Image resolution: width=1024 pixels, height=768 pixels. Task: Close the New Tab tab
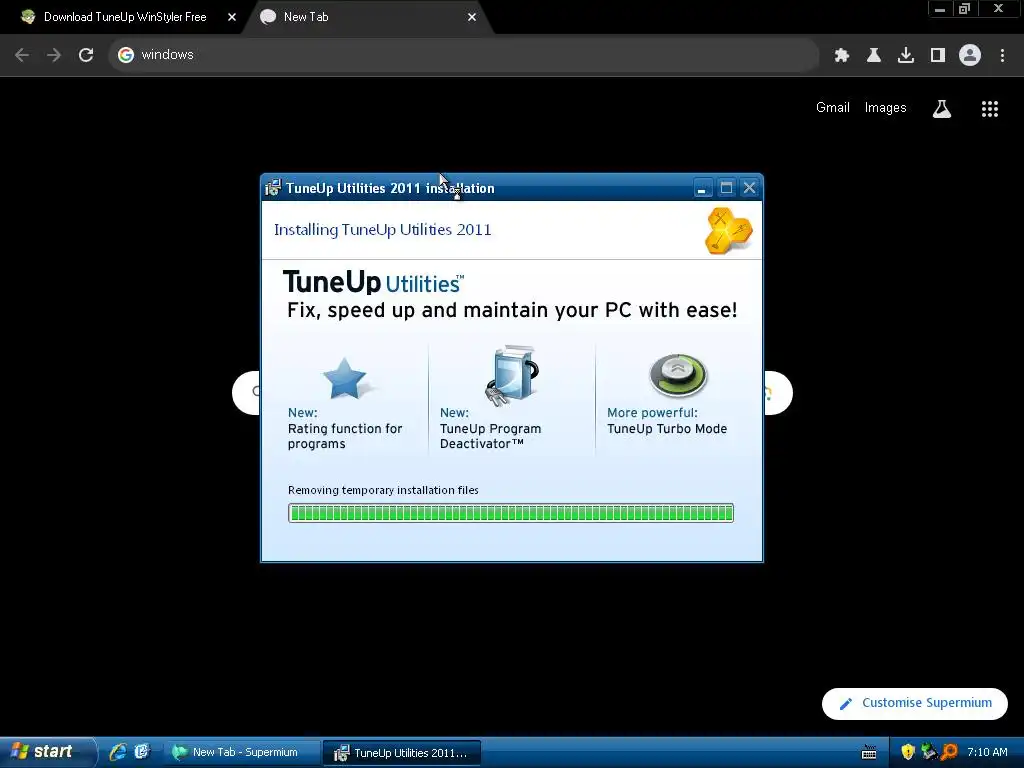pos(472,18)
